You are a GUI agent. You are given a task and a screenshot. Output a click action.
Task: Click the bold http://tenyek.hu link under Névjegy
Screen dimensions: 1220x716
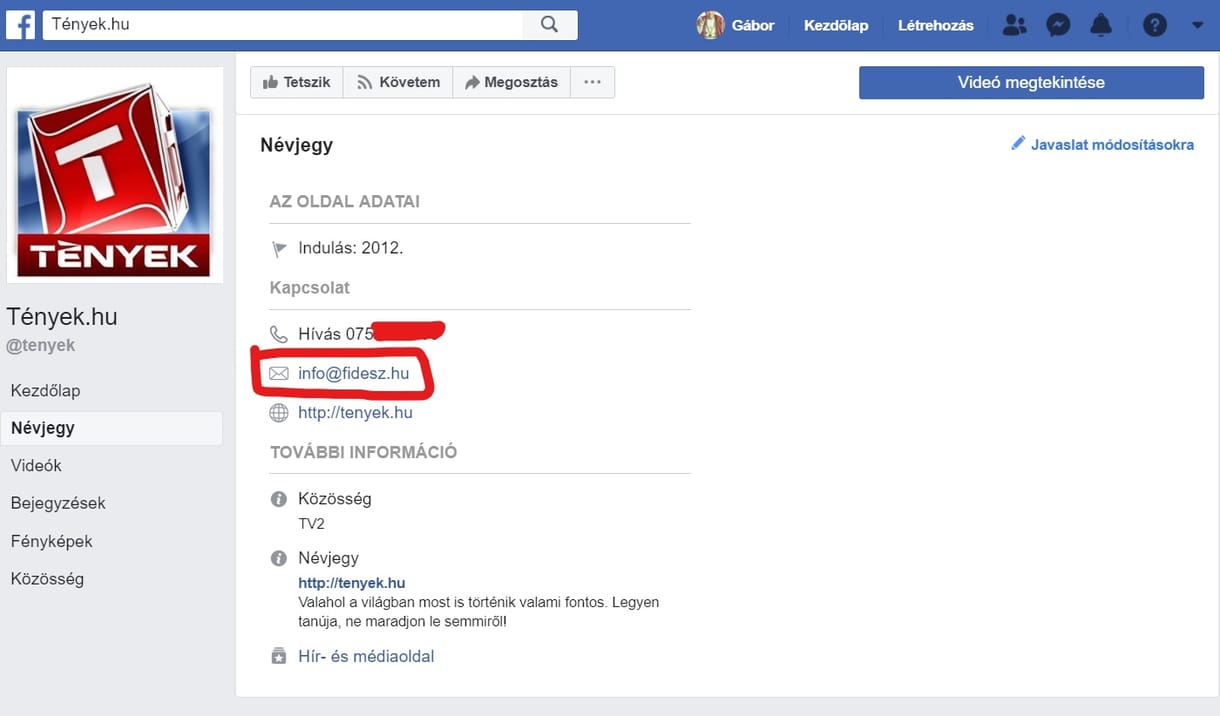tap(352, 582)
